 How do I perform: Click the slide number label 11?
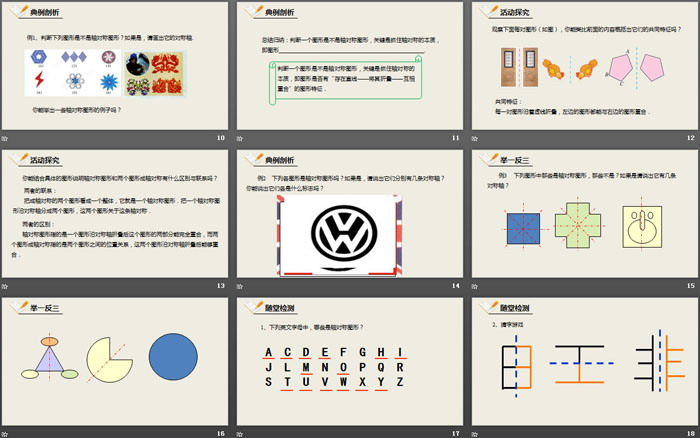(x=455, y=138)
